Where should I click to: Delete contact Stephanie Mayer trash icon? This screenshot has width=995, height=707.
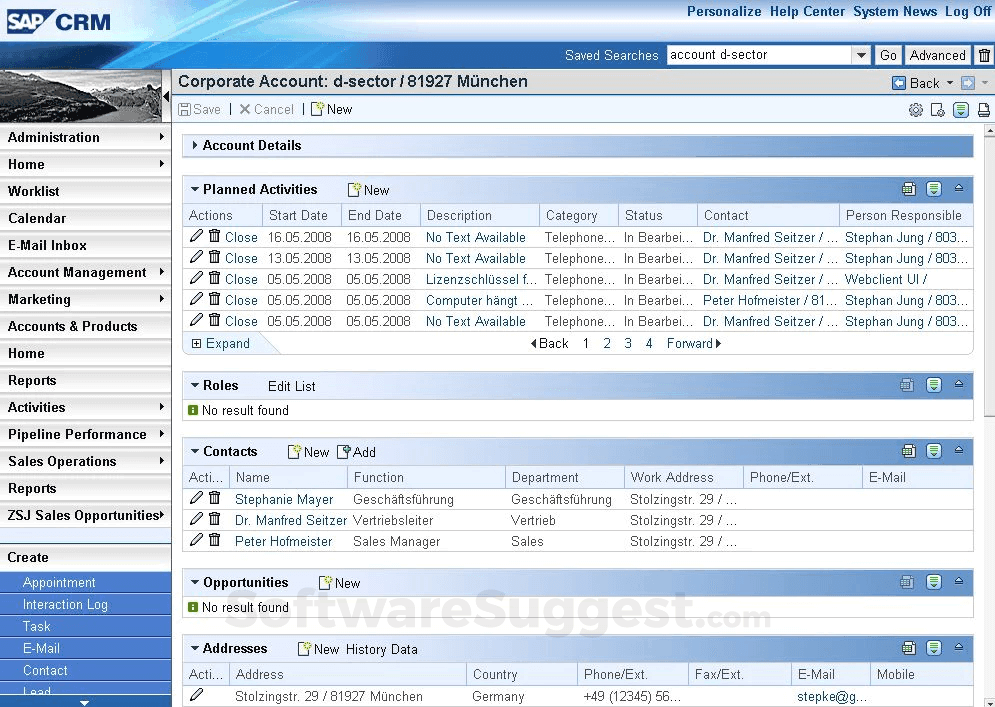[x=214, y=498]
